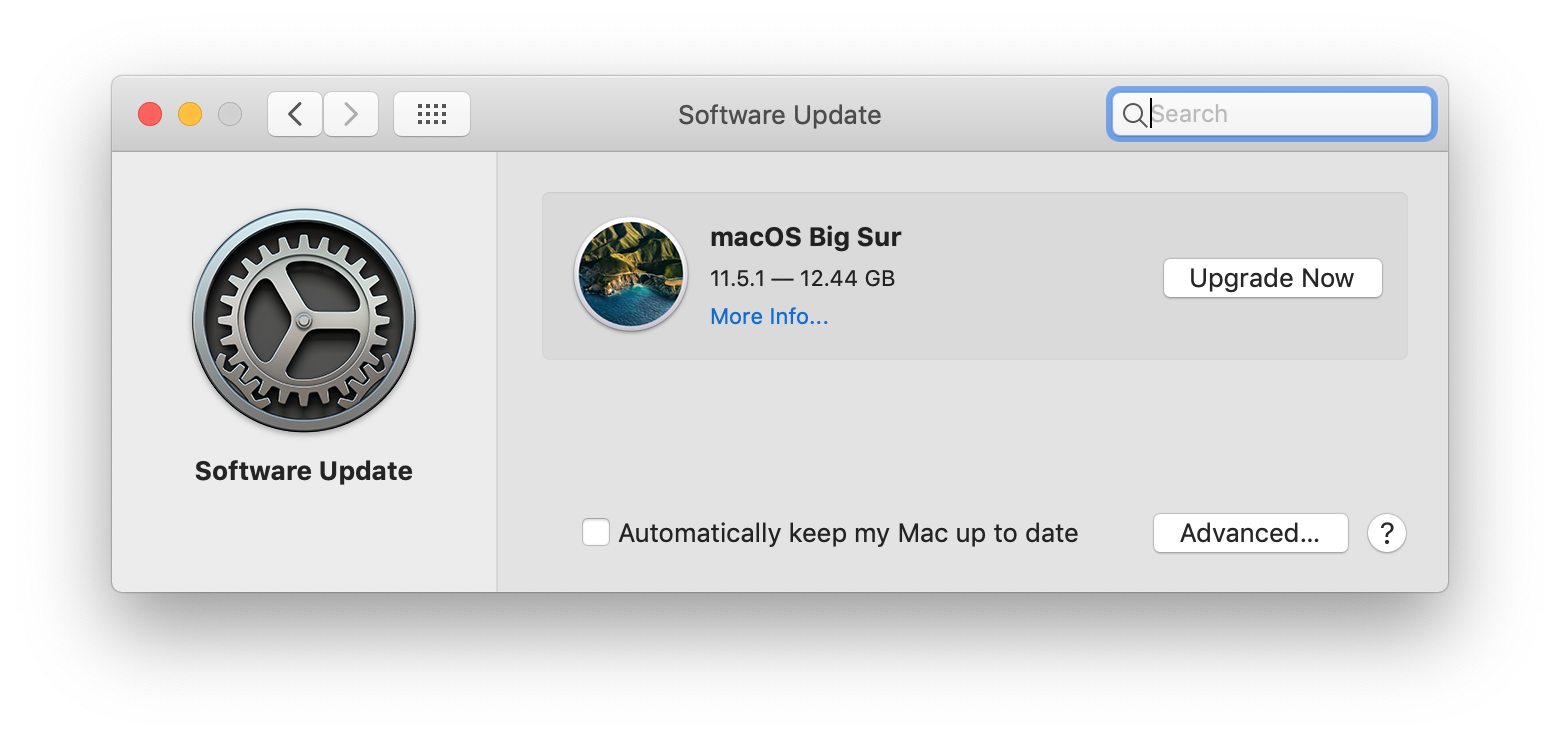
Task: Open help with the question mark button
Action: pyautogui.click(x=1387, y=533)
